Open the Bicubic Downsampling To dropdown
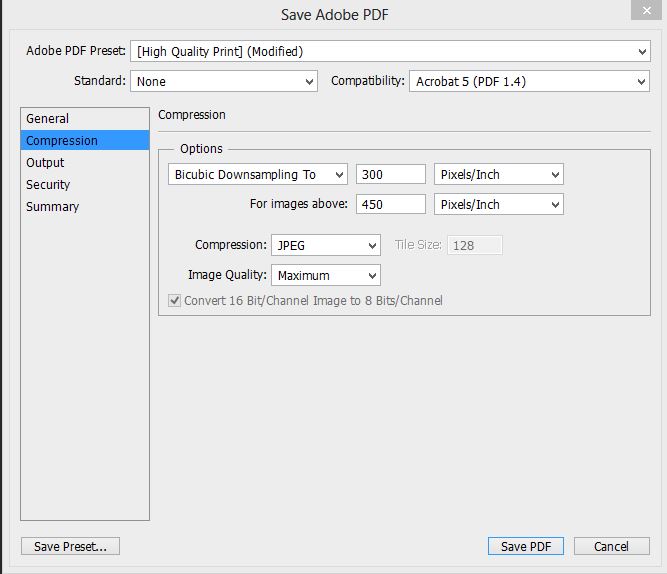The width and height of the screenshot is (667, 574). pos(258,174)
